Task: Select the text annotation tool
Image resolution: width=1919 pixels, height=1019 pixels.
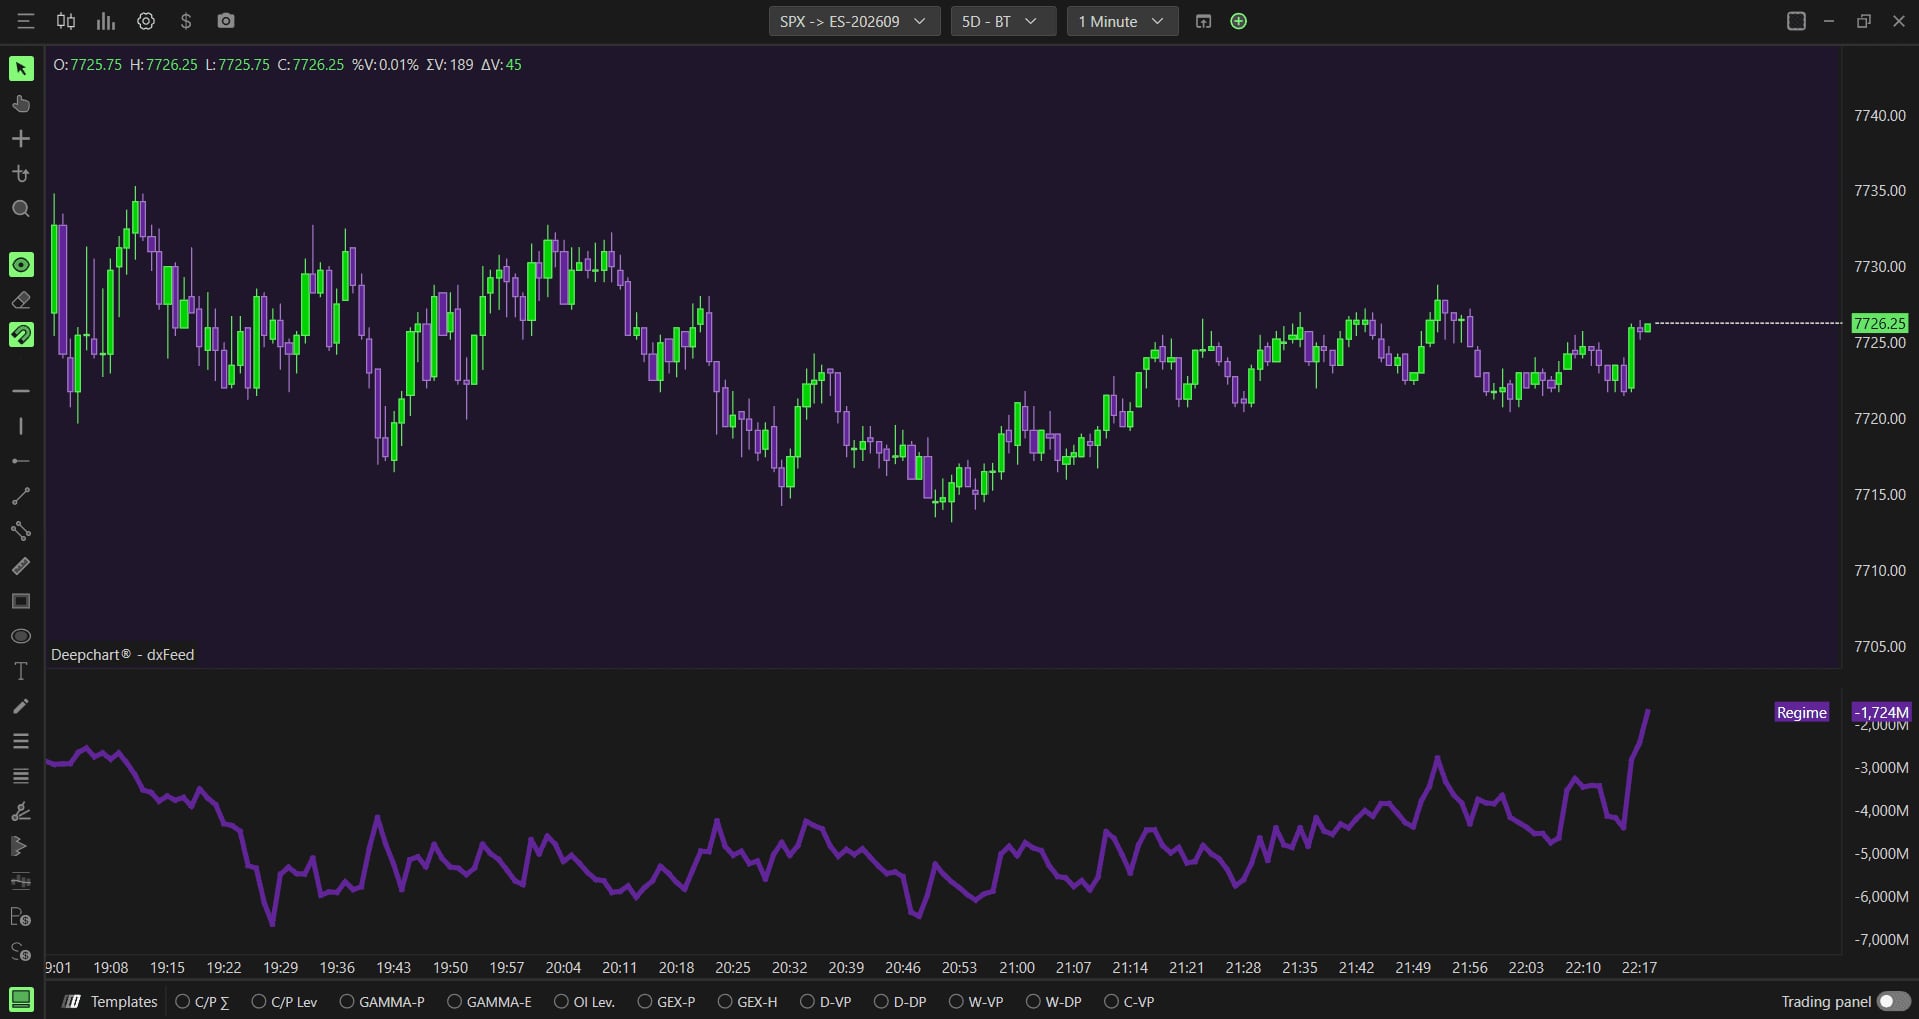Action: coord(21,671)
